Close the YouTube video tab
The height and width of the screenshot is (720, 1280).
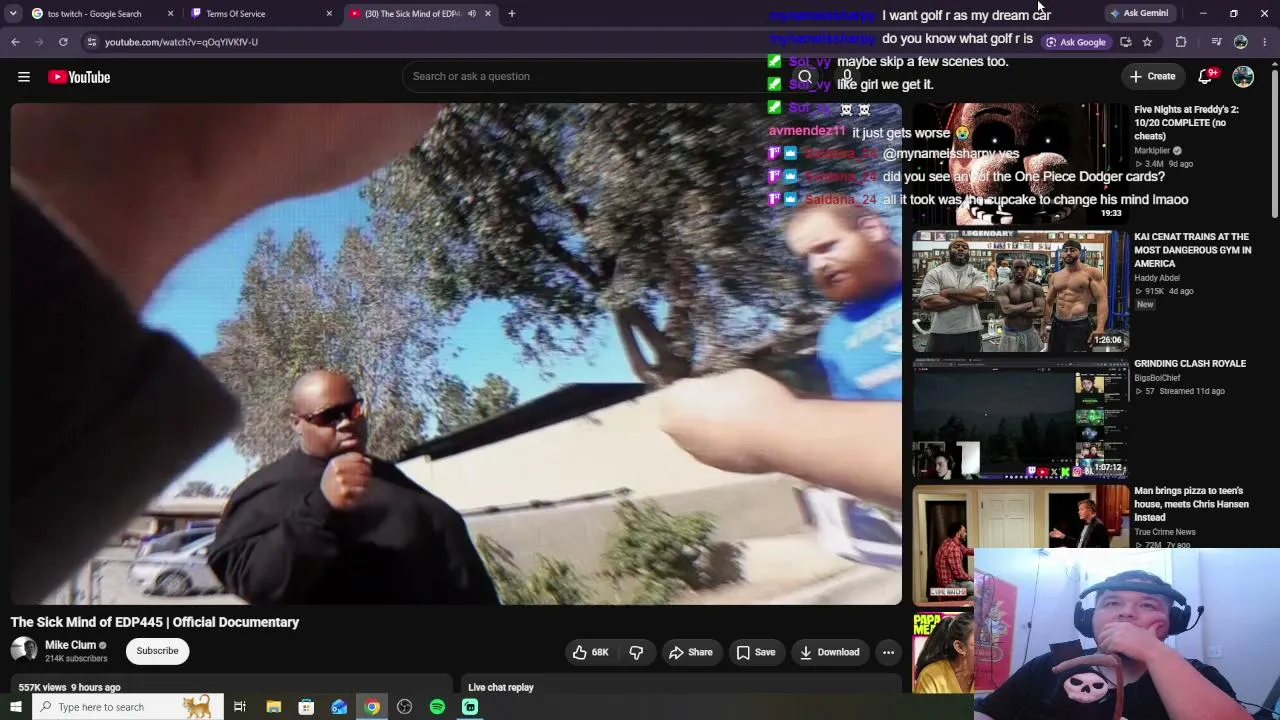pyautogui.click(x=488, y=14)
